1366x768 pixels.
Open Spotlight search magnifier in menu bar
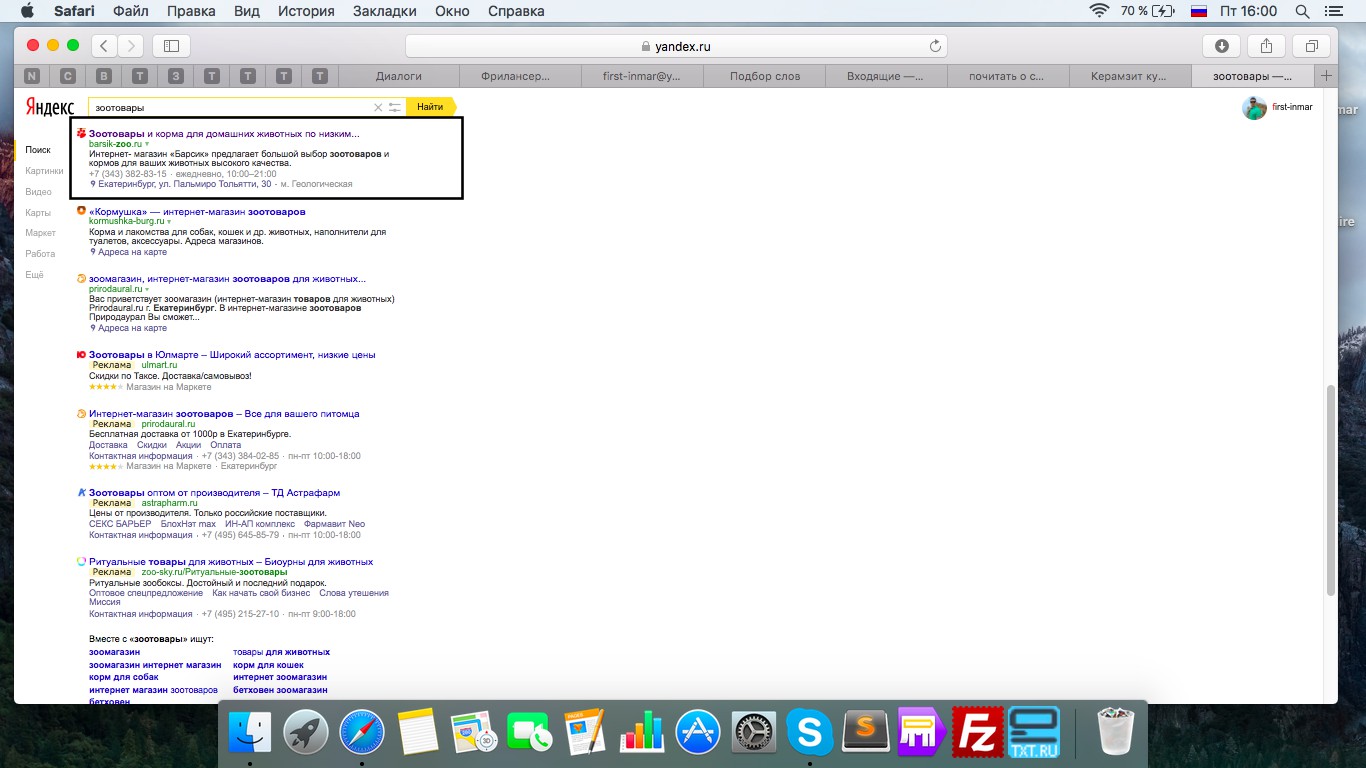click(x=1303, y=11)
